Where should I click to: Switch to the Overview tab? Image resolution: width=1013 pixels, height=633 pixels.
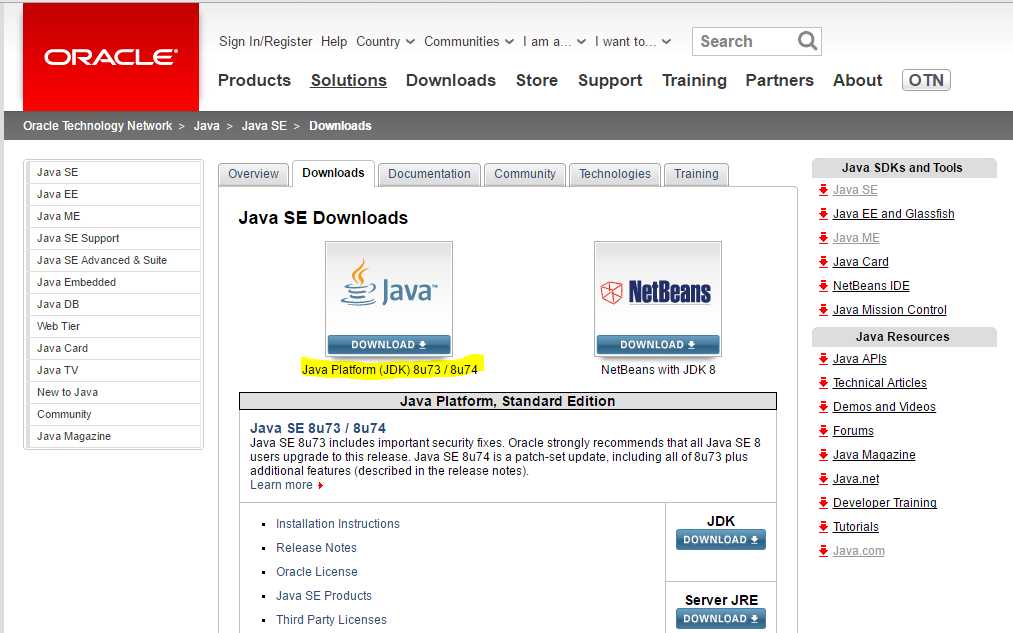pyautogui.click(x=253, y=174)
